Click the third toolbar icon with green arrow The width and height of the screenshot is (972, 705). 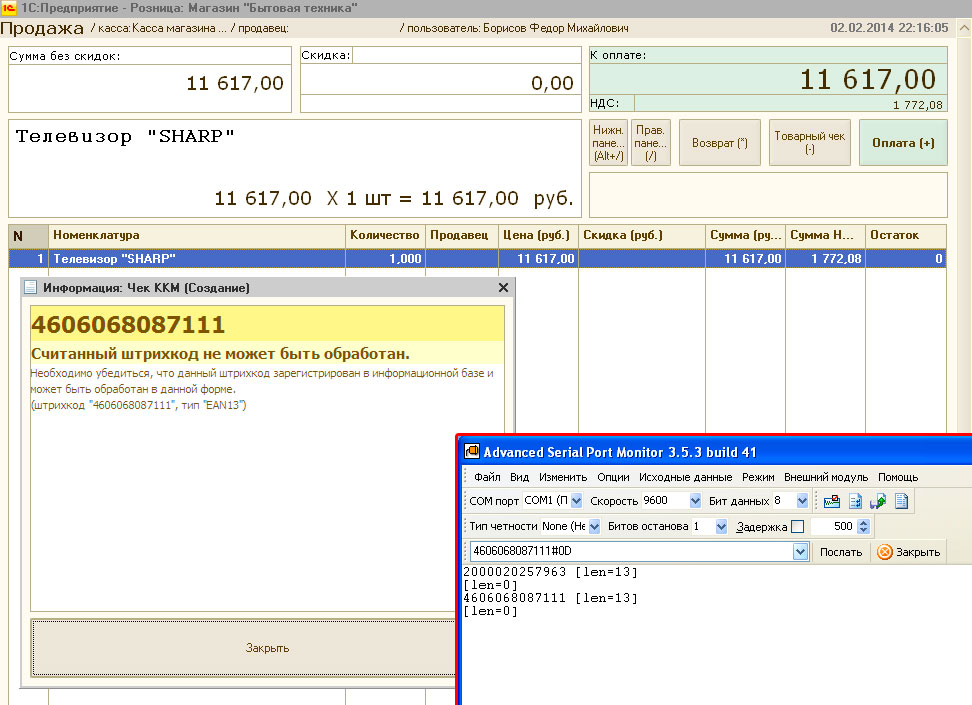tap(878, 501)
